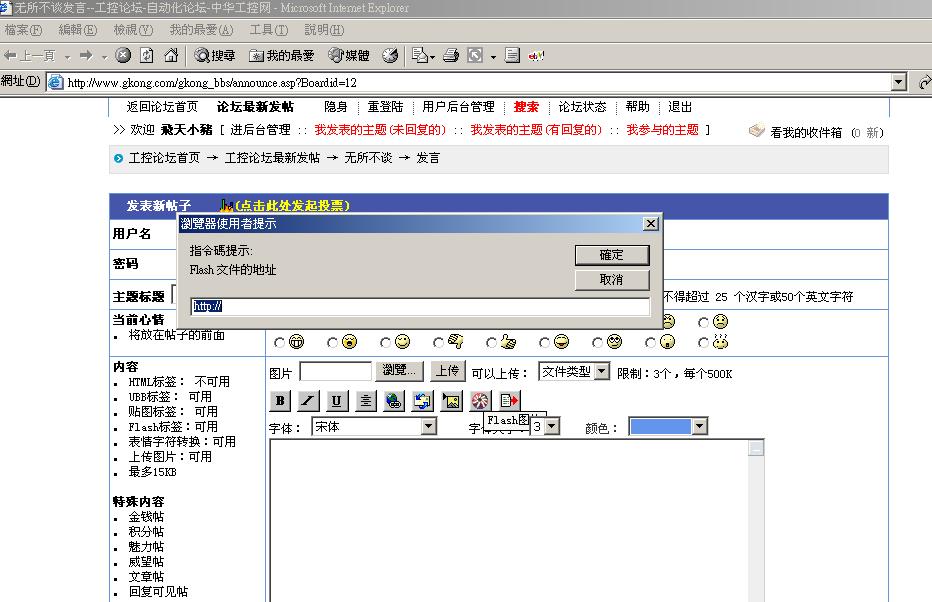Open the History clock icon

click(x=390, y=56)
